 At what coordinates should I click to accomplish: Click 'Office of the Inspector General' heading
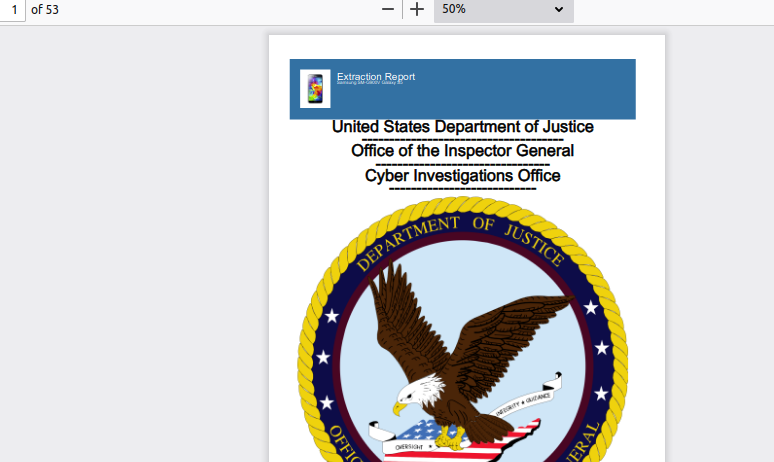pyautogui.click(x=462, y=151)
